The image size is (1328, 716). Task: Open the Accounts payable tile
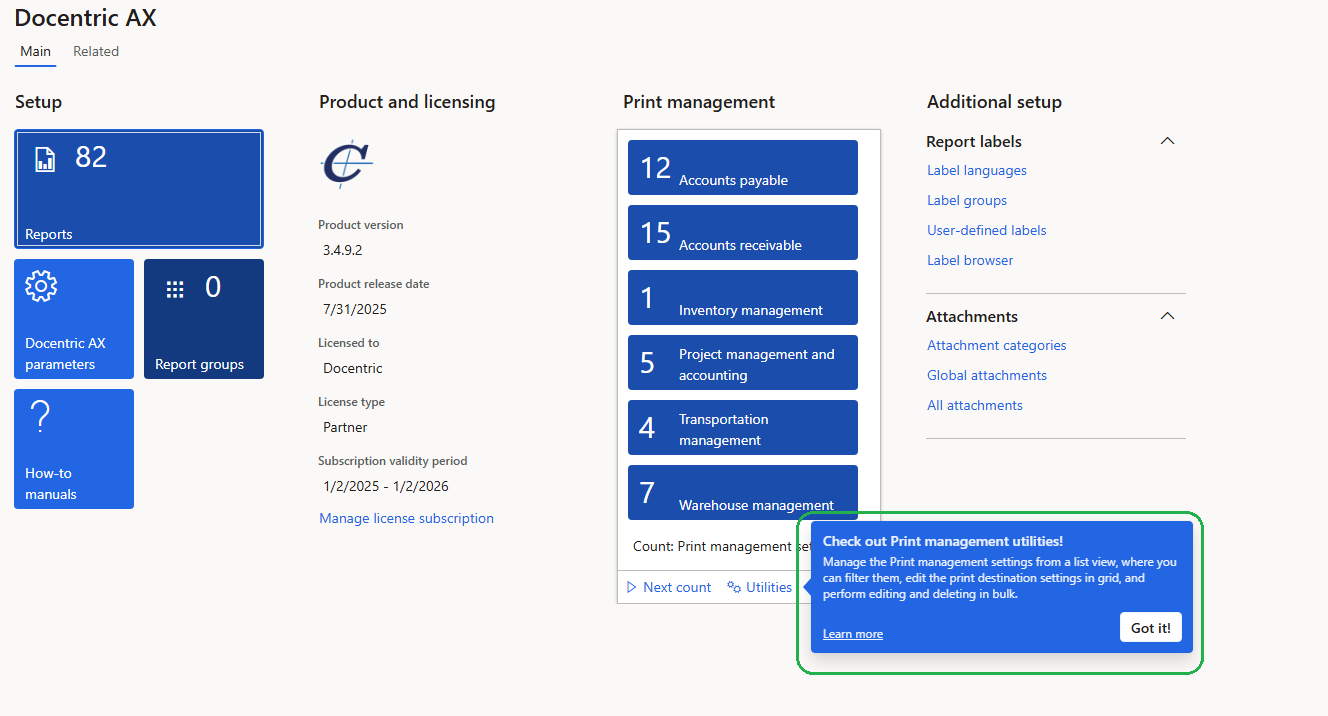[742, 167]
